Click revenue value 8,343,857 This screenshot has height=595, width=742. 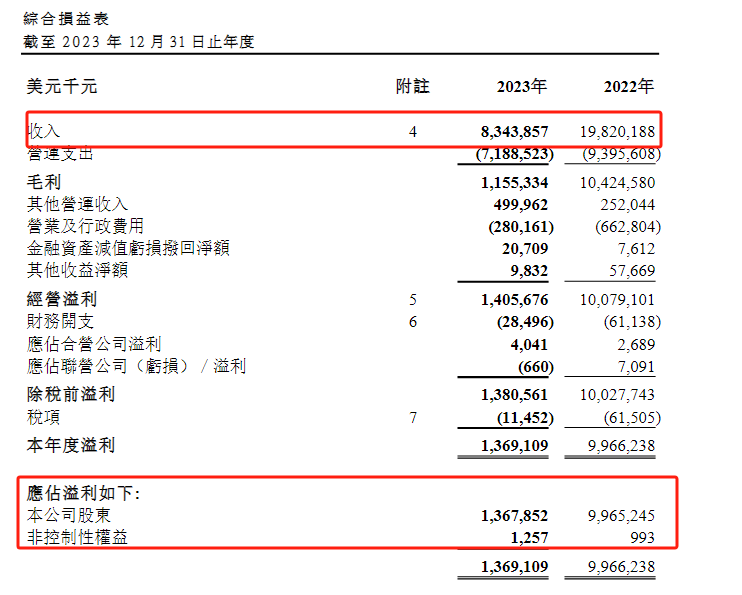click(x=514, y=132)
